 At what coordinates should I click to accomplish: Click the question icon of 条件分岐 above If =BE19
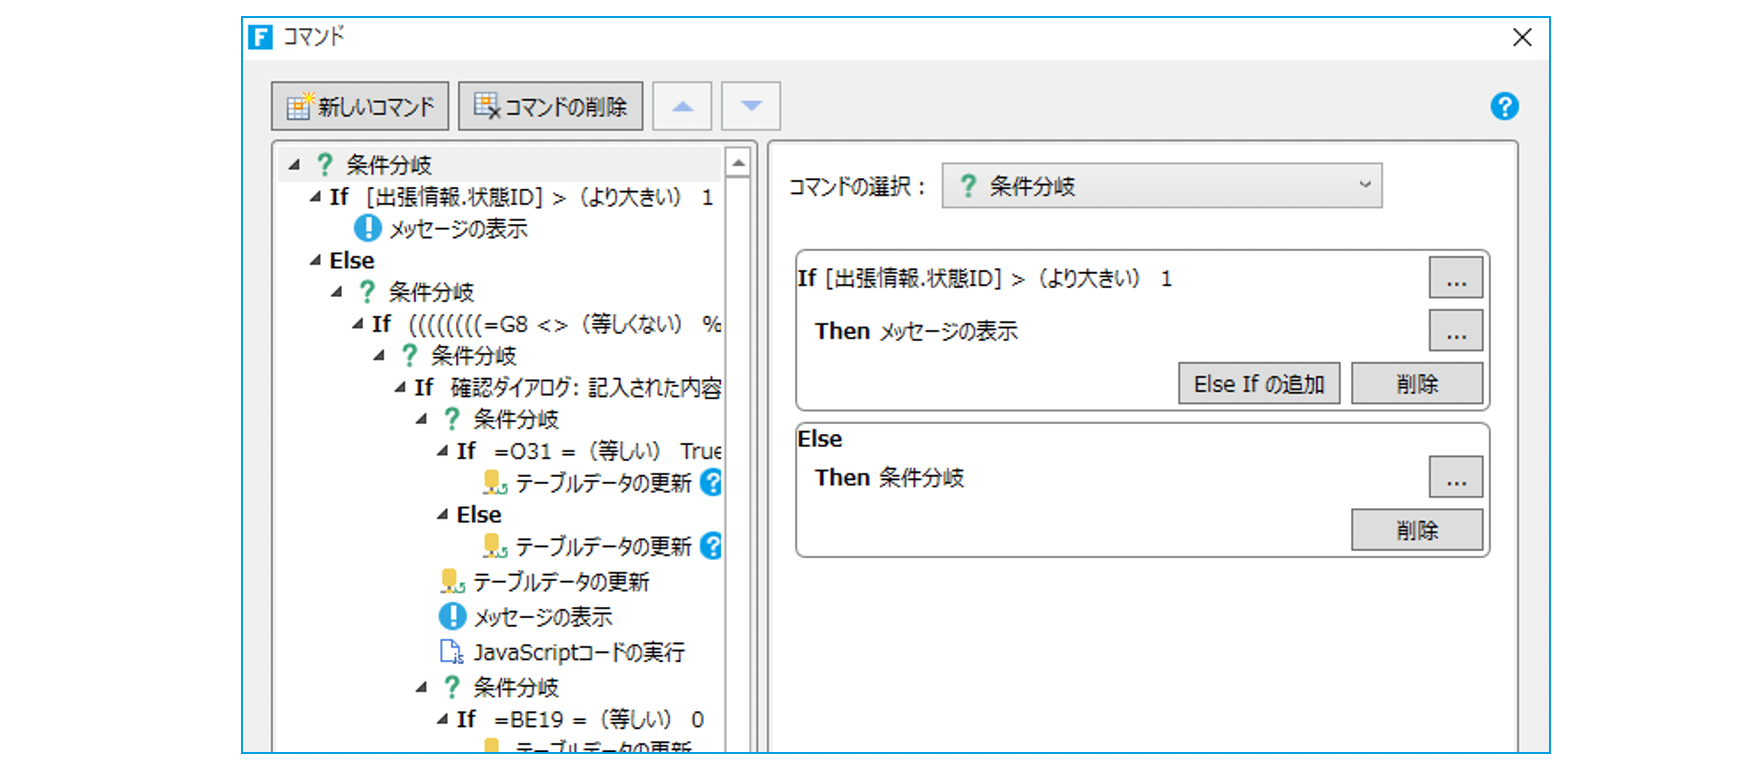452,687
